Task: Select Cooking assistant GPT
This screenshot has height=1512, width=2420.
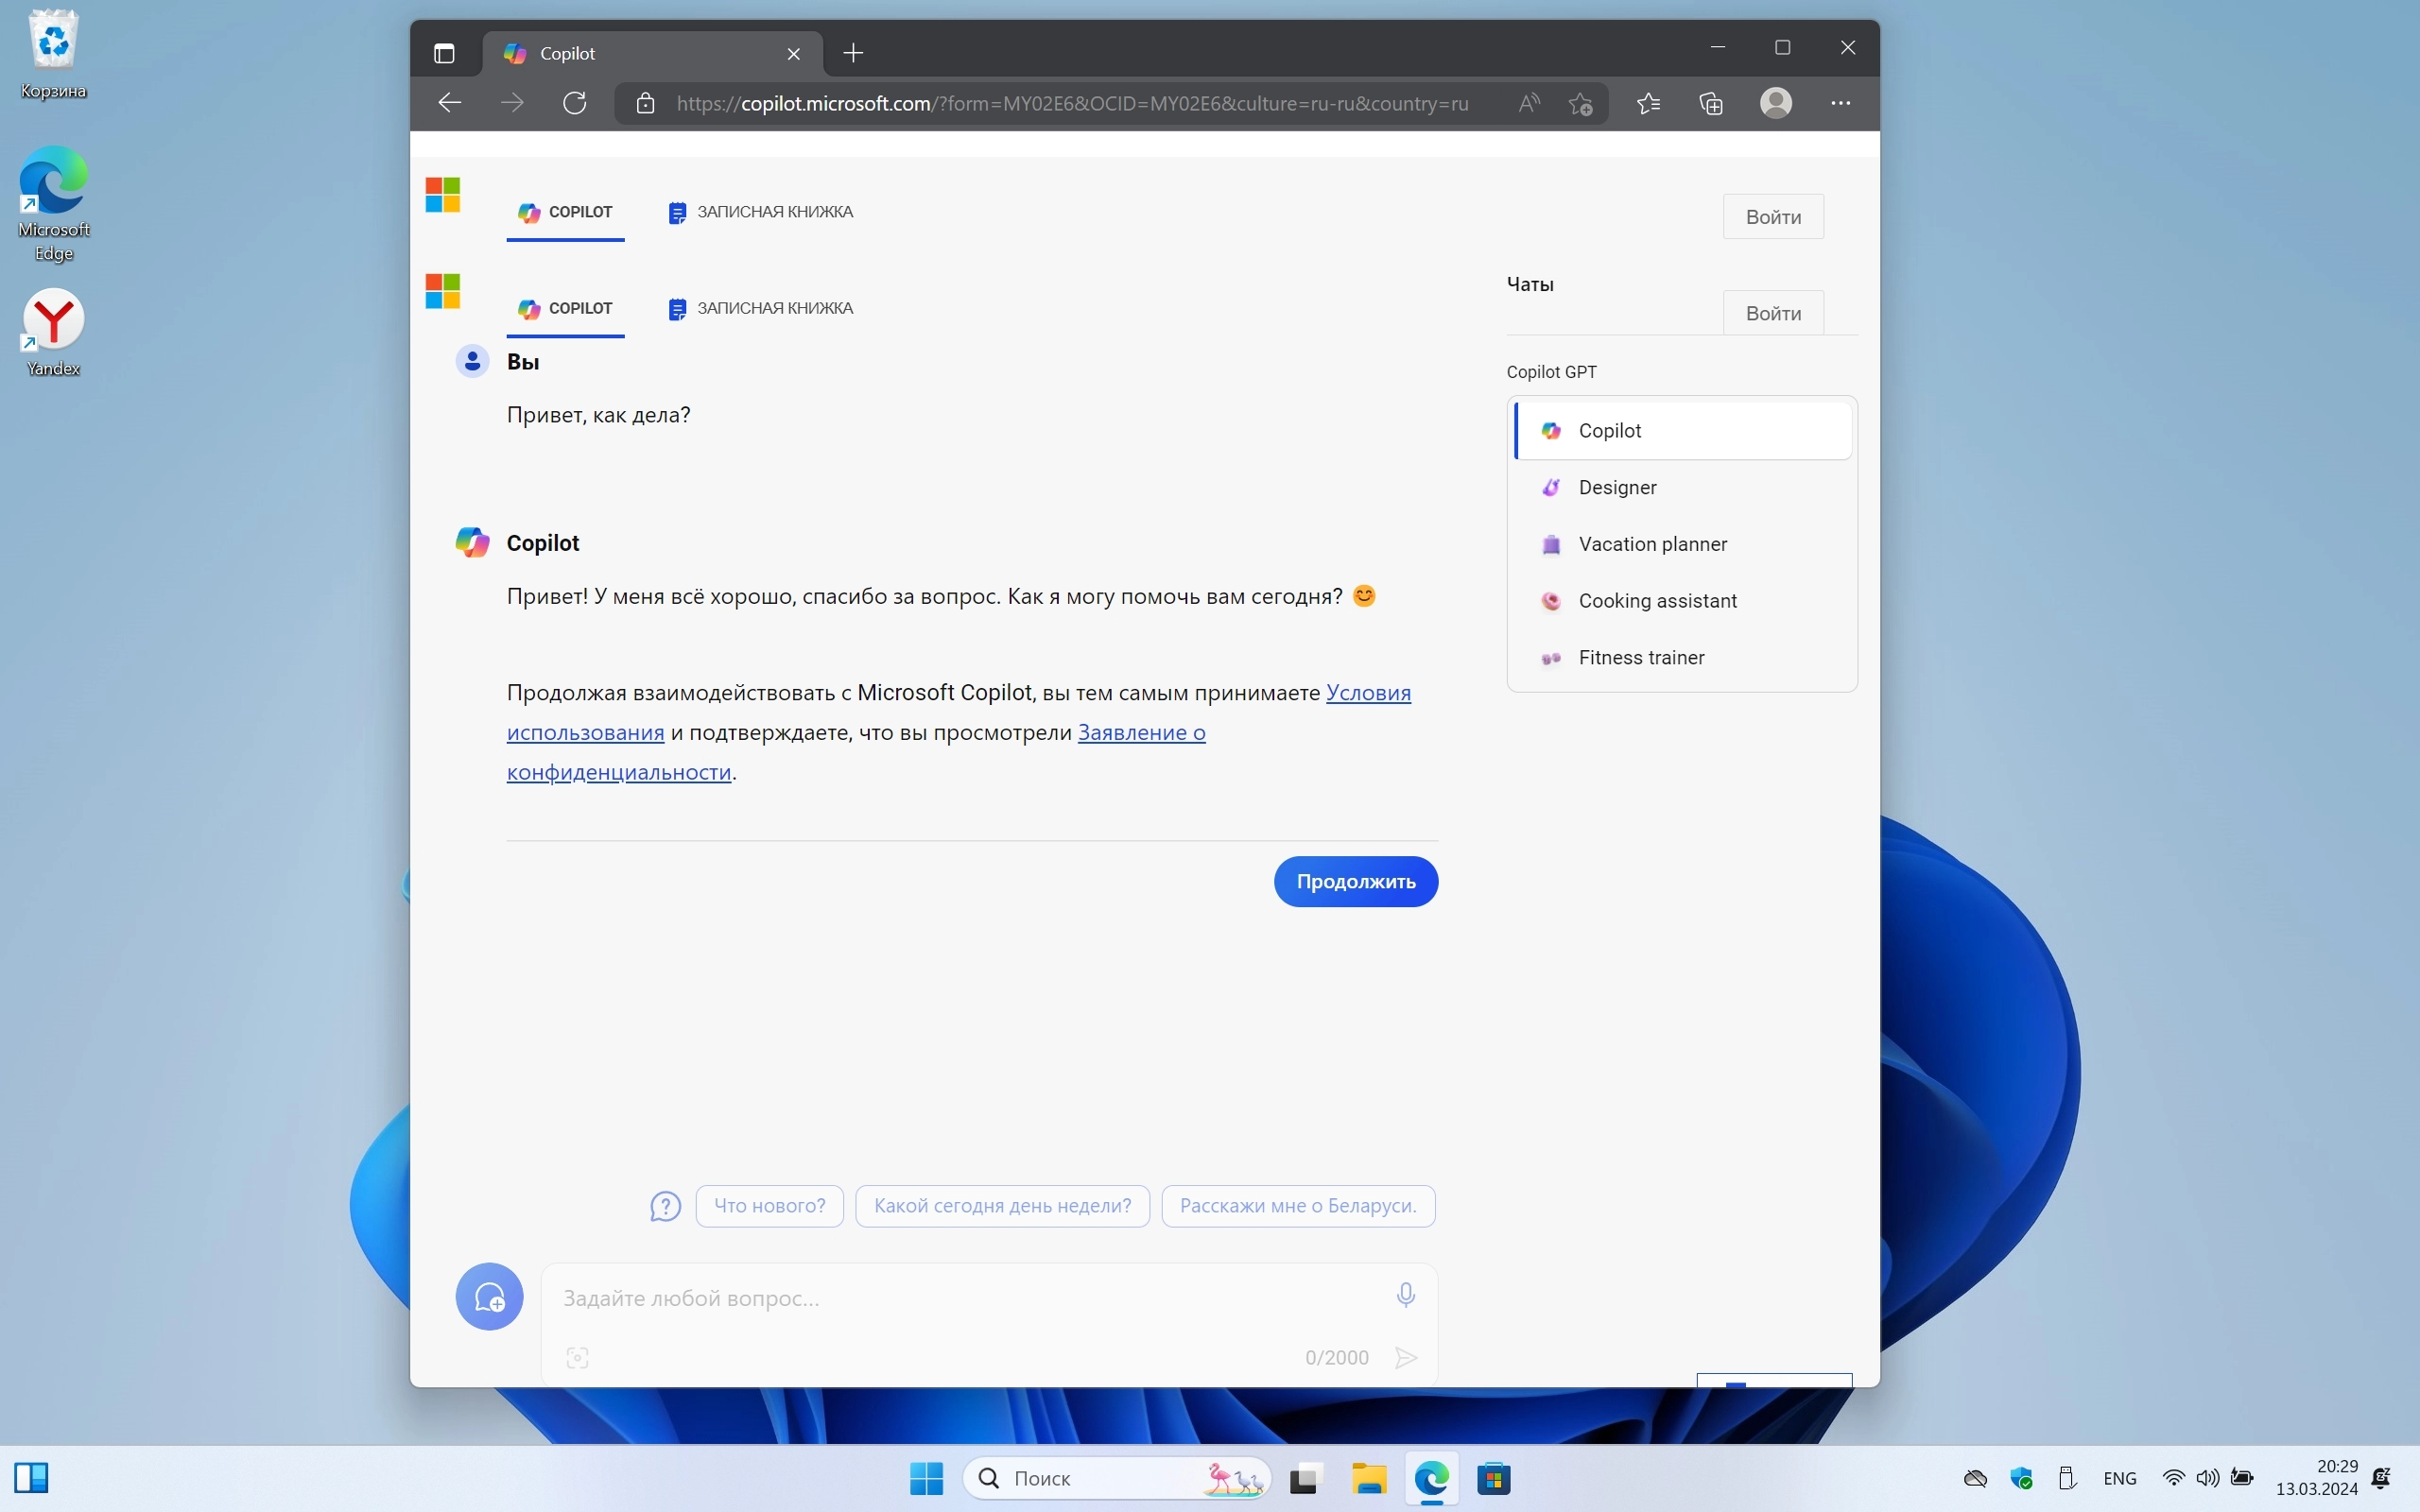Action: (1657, 601)
